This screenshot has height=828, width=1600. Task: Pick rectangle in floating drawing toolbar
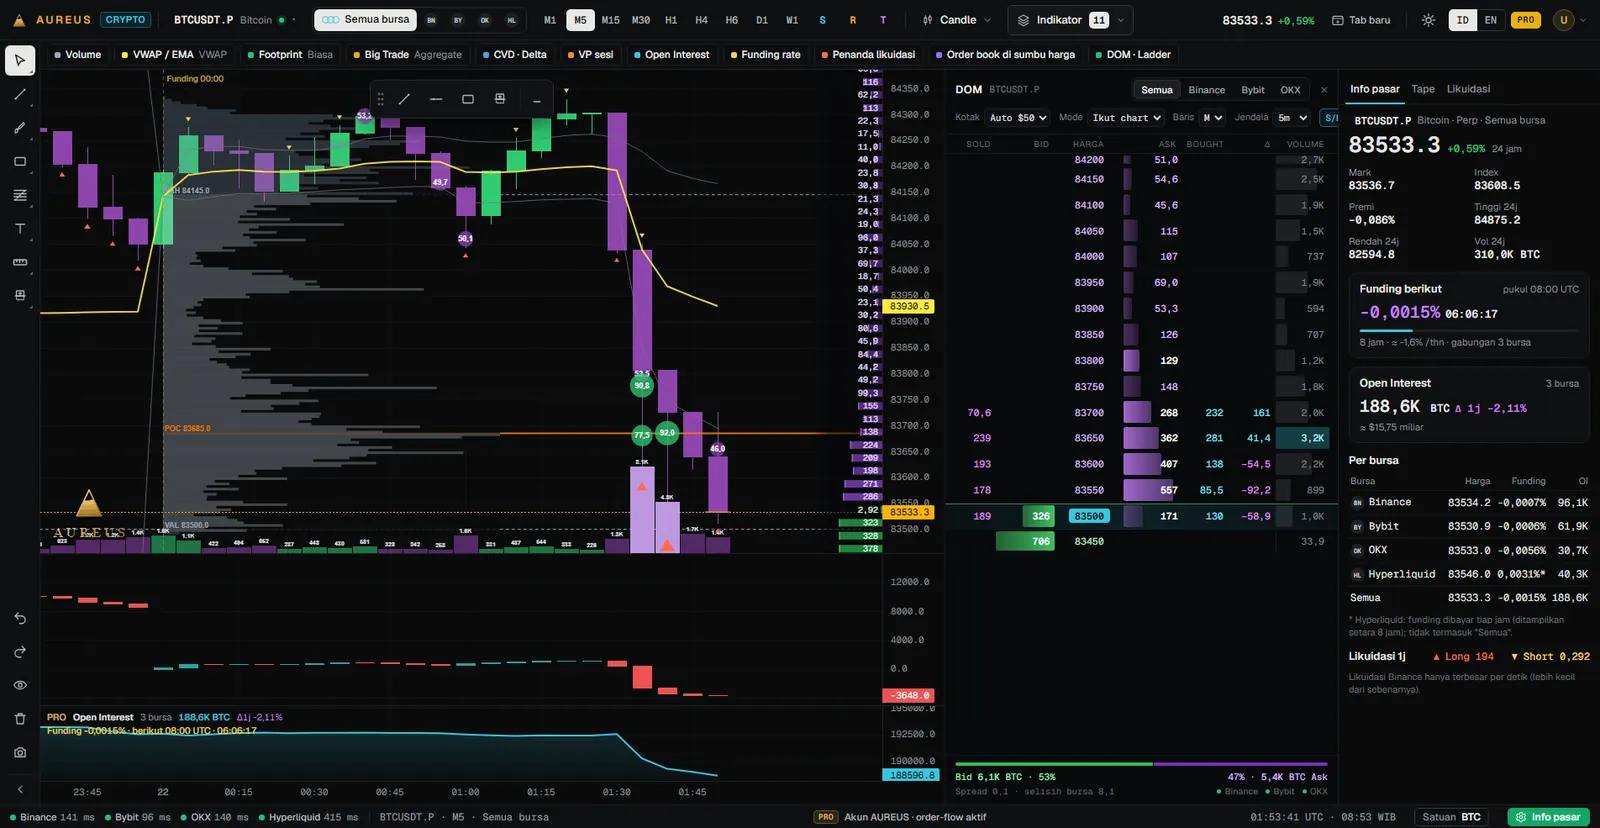pyautogui.click(x=468, y=99)
